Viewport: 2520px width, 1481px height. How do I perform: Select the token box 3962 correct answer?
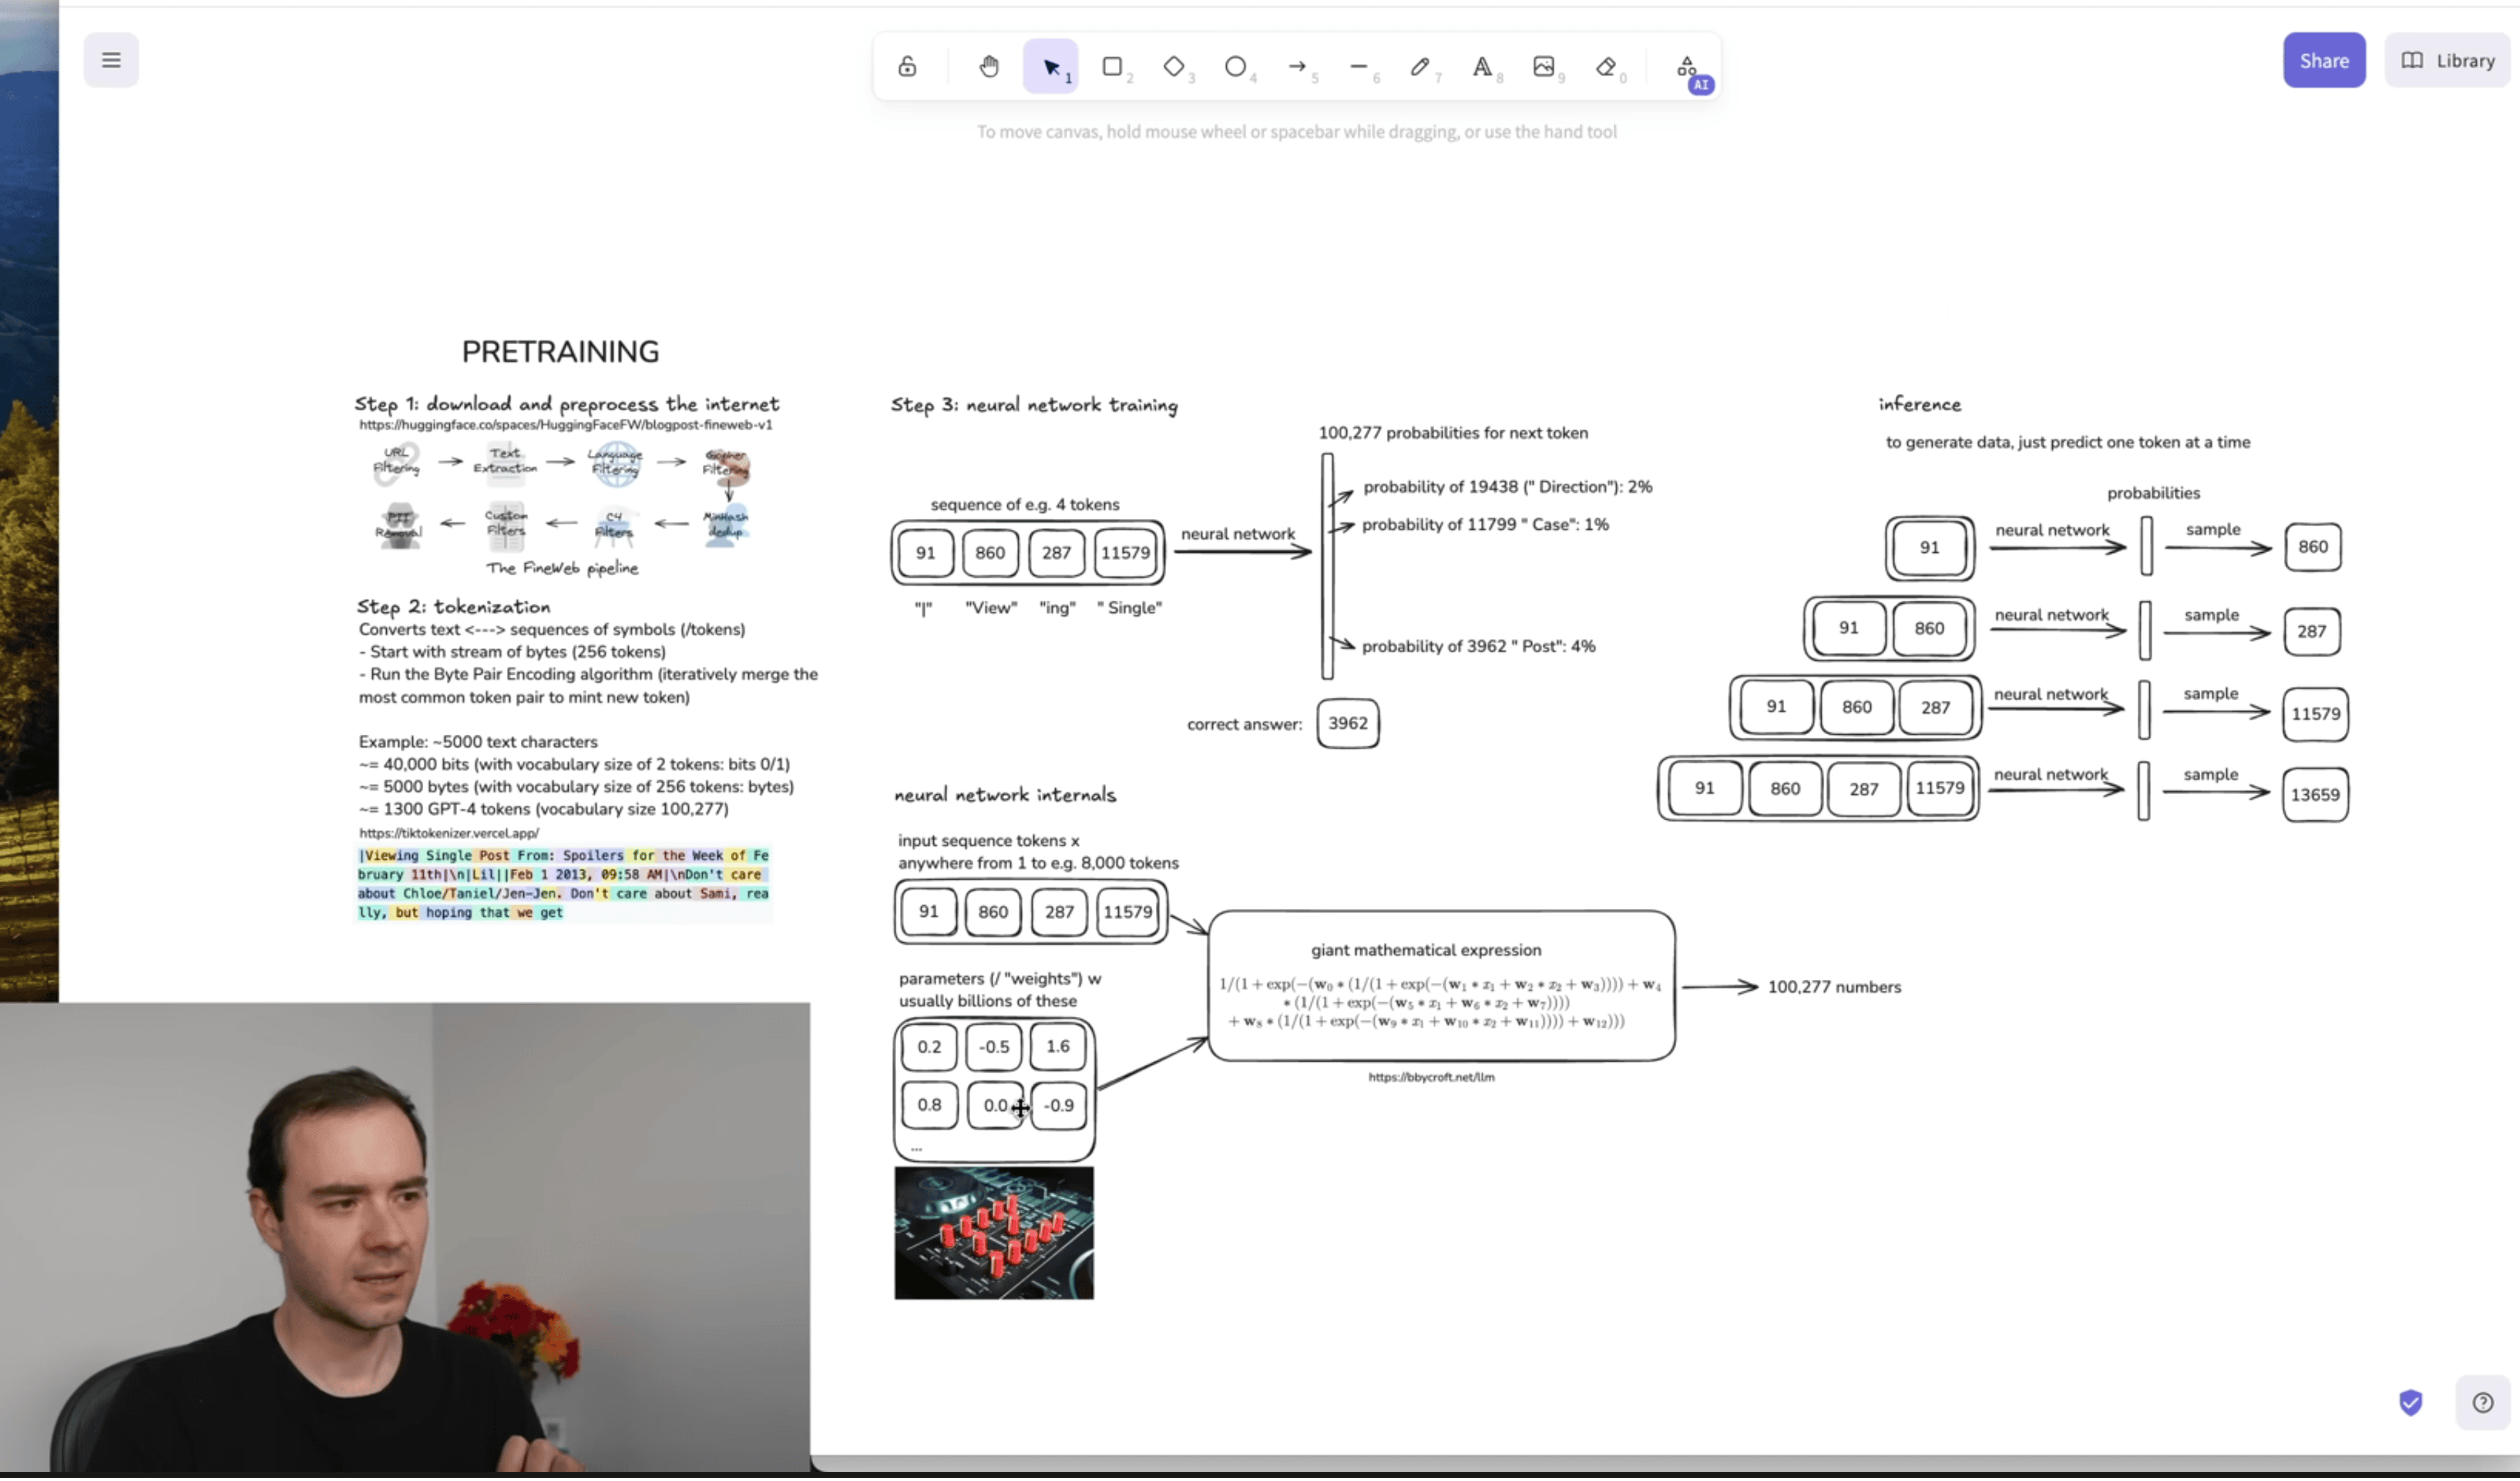(1347, 724)
